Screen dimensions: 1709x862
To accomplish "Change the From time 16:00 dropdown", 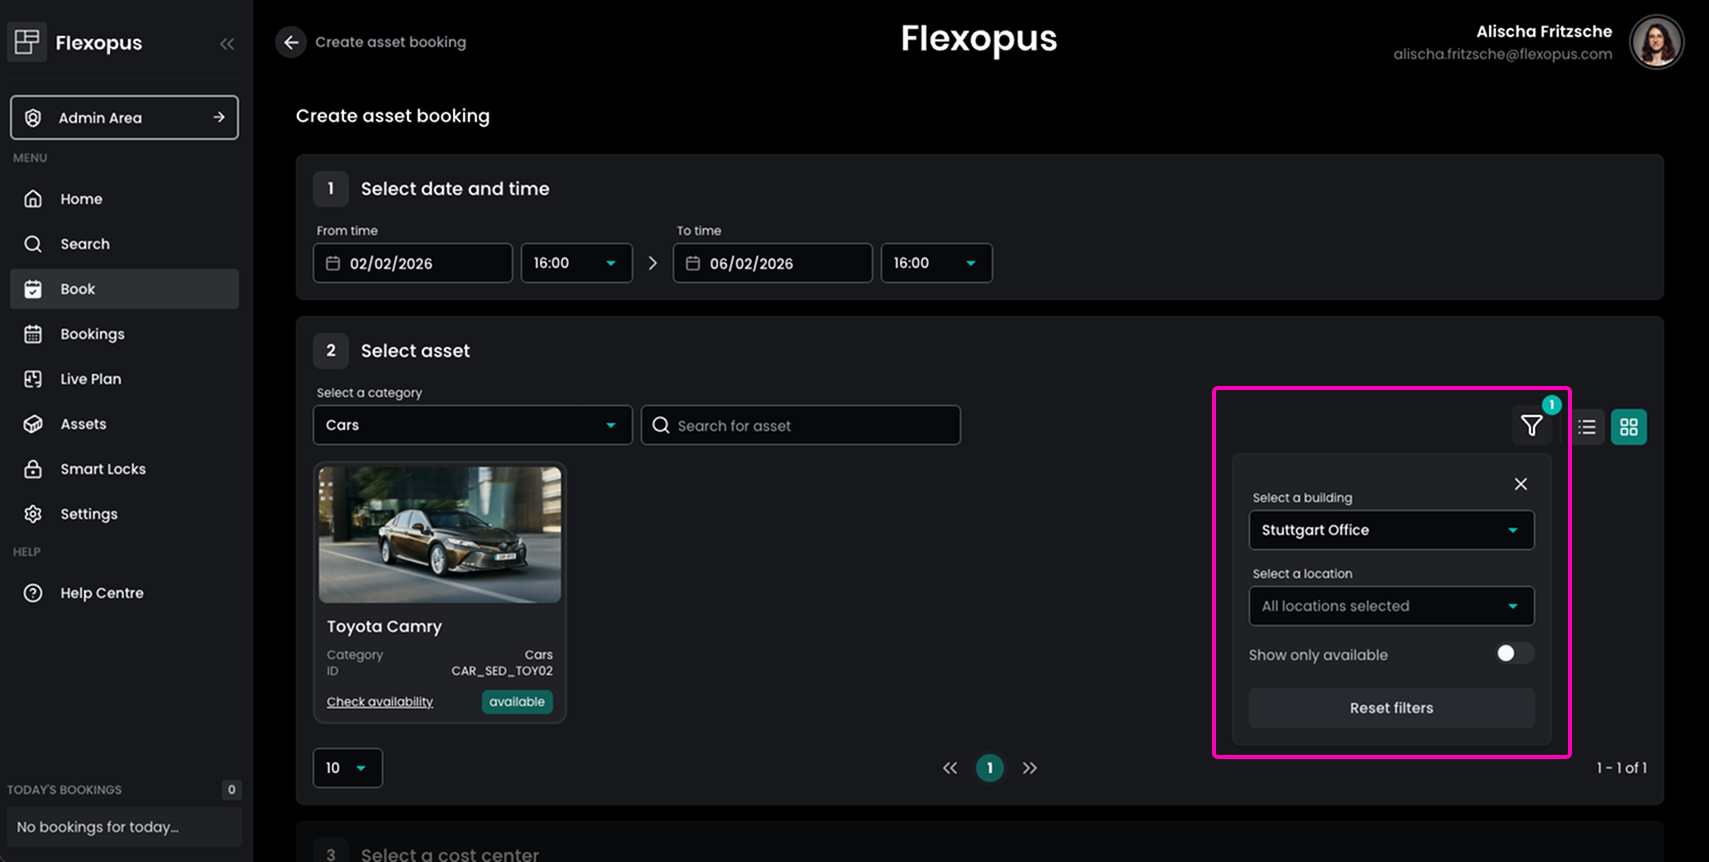I will (x=576, y=263).
